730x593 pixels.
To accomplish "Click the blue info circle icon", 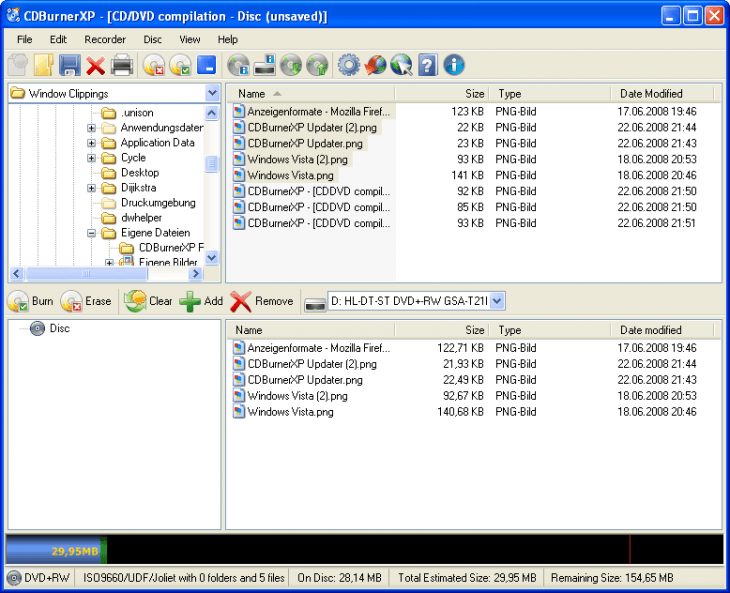I will [454, 66].
